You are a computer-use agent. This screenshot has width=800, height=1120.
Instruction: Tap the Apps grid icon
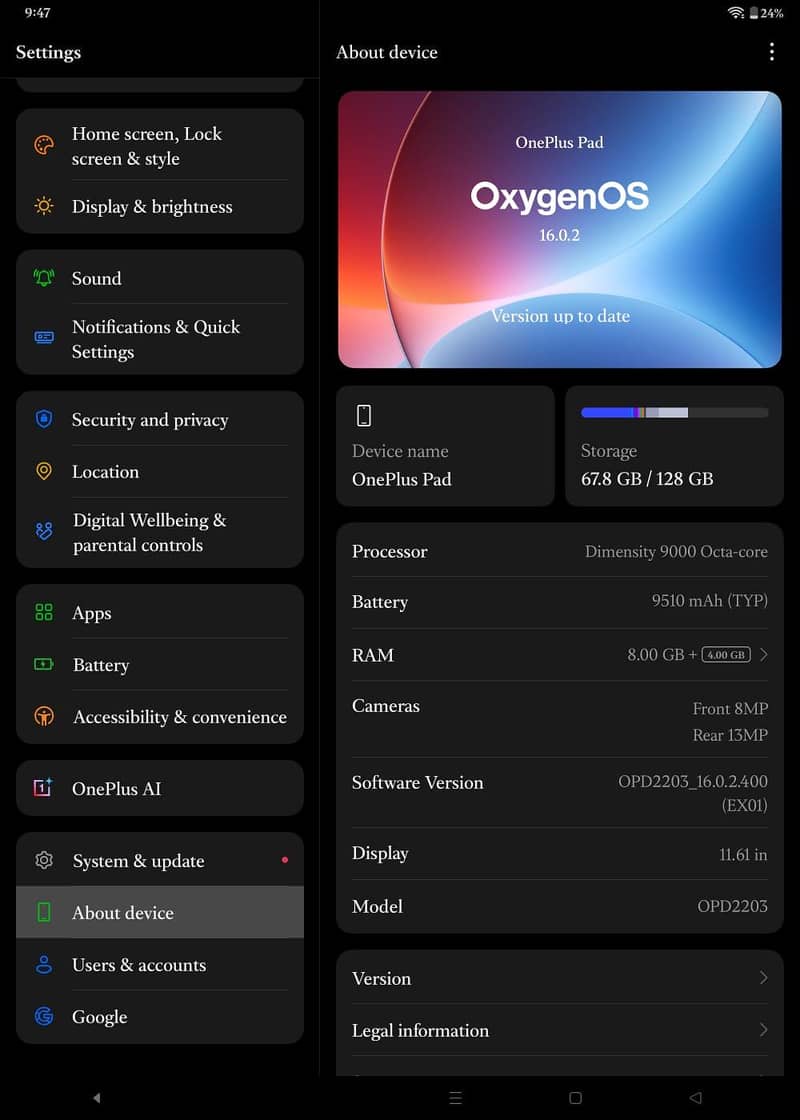click(44, 612)
